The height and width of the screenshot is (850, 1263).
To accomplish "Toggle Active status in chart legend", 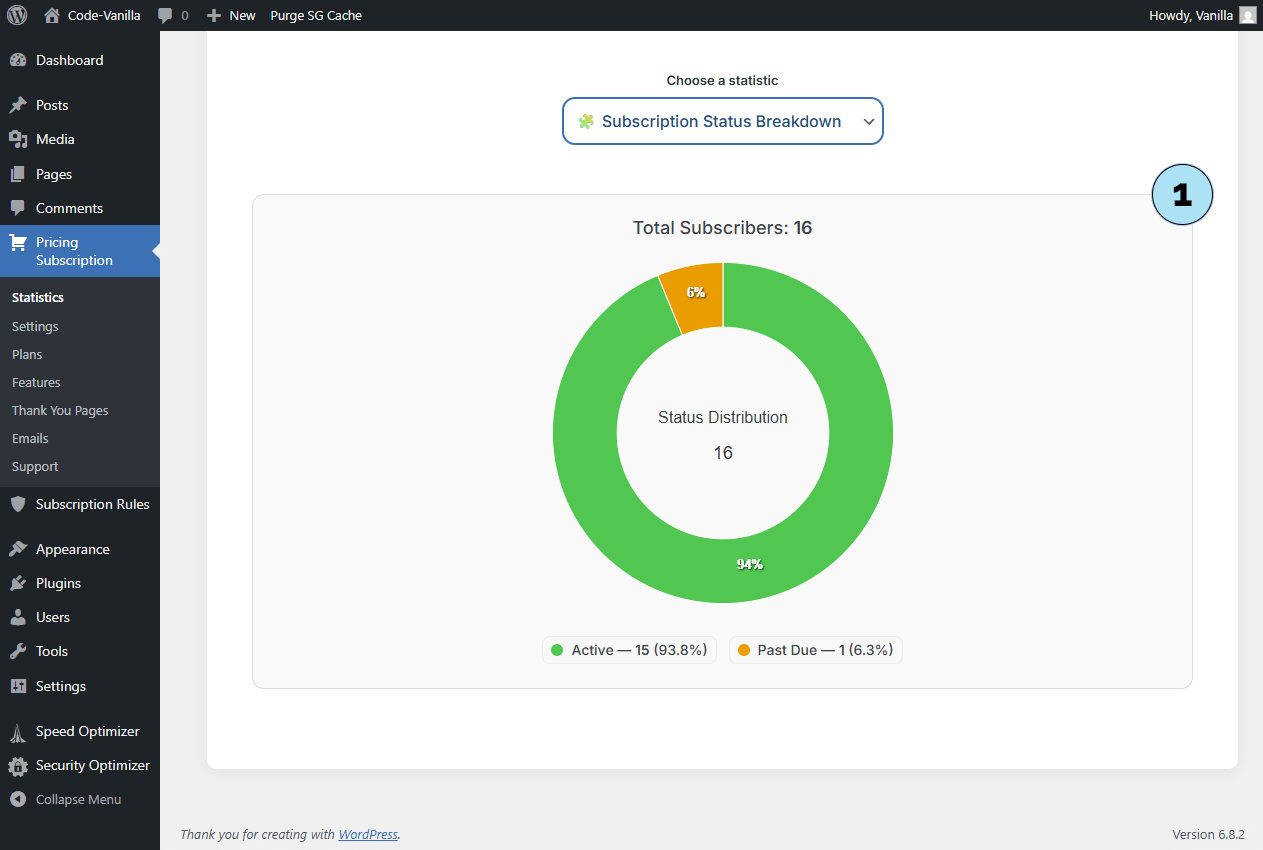I will 629,650.
